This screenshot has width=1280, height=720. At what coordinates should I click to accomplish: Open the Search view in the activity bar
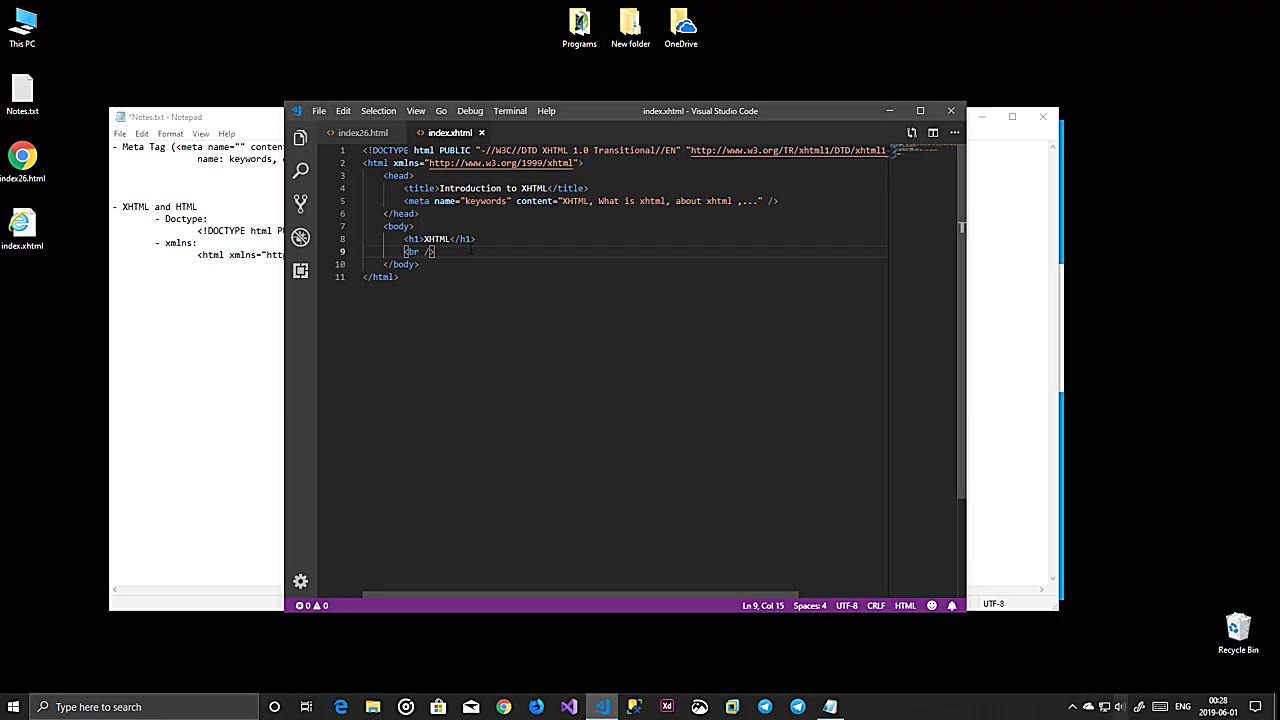[x=300, y=171]
